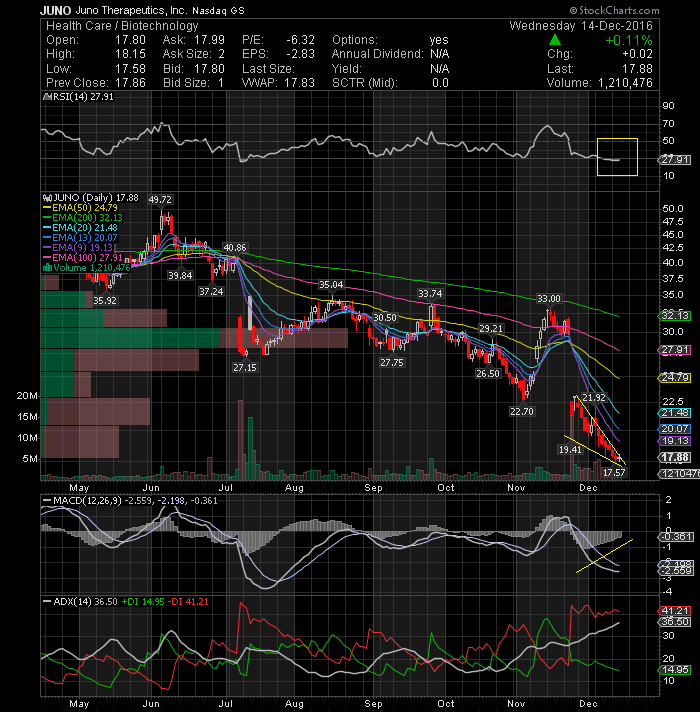Screen dimensions: 700x712
Task: Click the Prev Close value 17.86
Action: click(130, 83)
